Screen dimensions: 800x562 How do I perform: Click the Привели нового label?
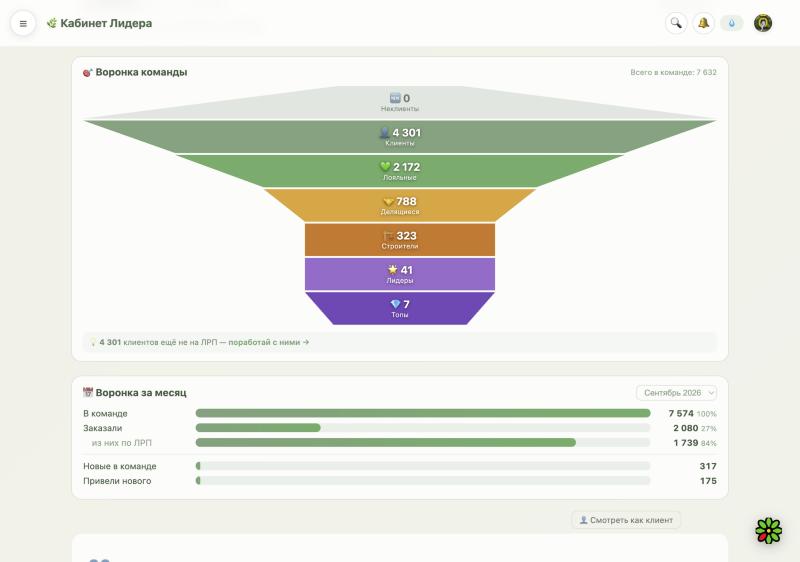click(x=117, y=481)
